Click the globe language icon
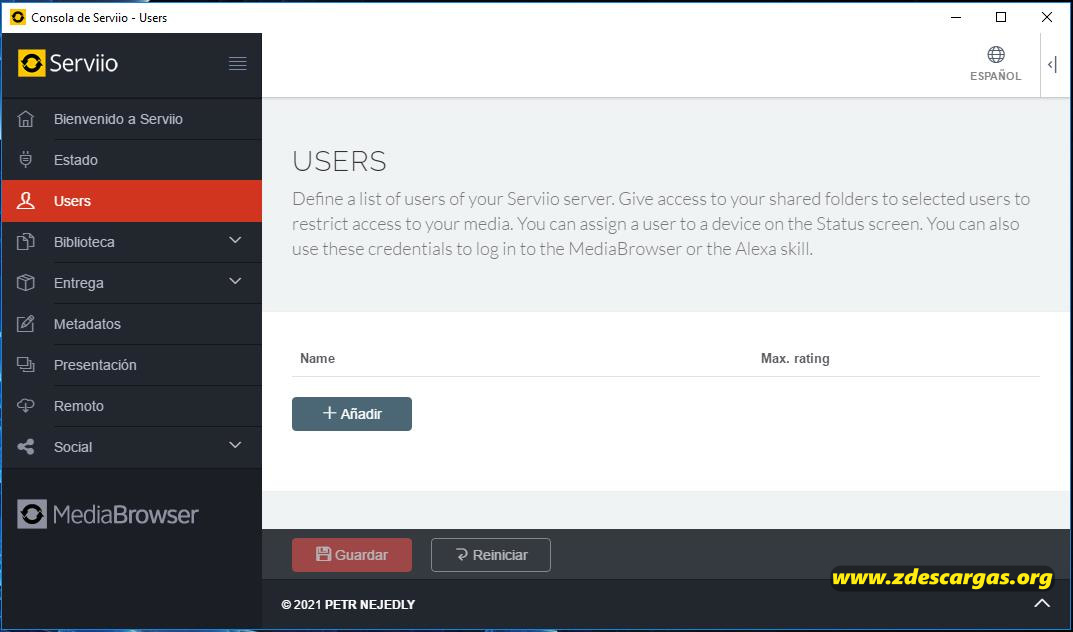This screenshot has width=1073, height=632. [996, 55]
